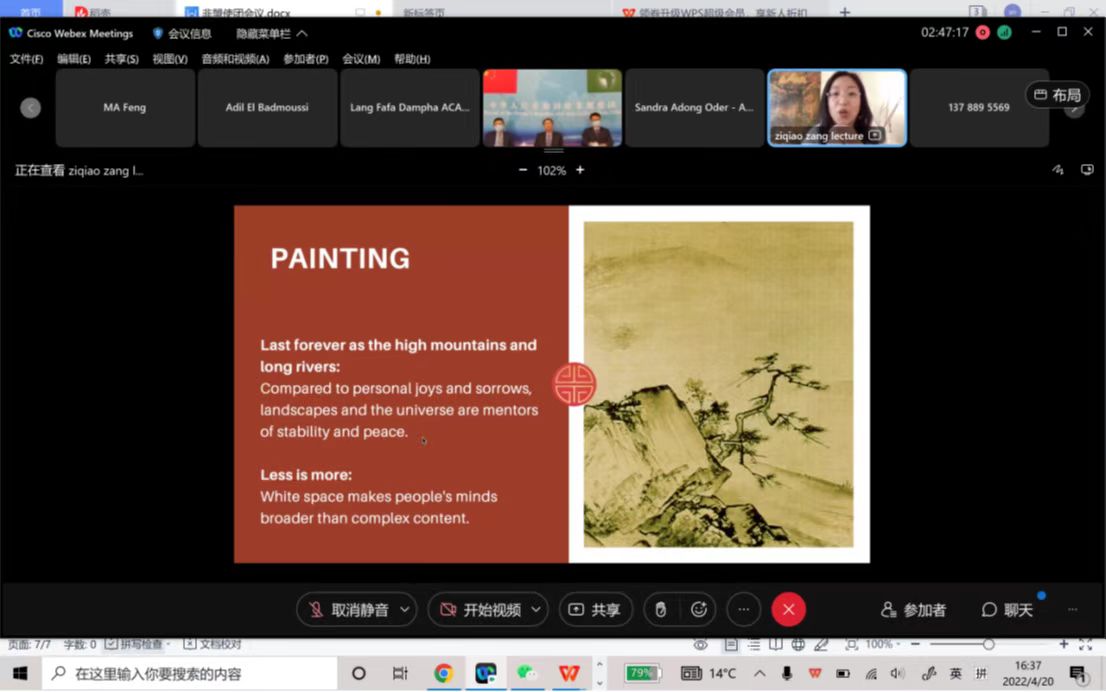Click the red leave meeting button
Screen dimensions: 1106x692
pos(788,609)
